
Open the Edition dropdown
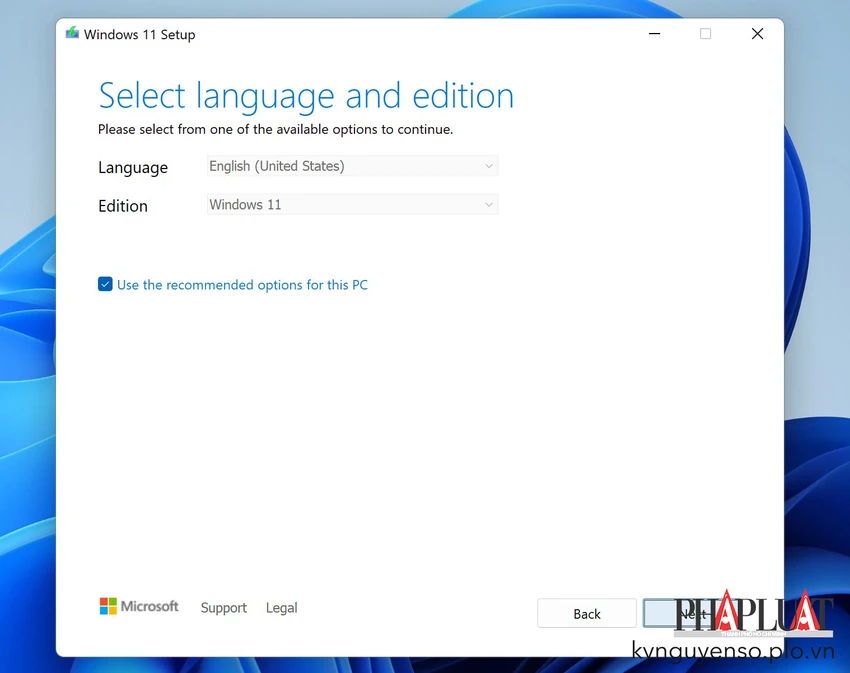(352, 204)
